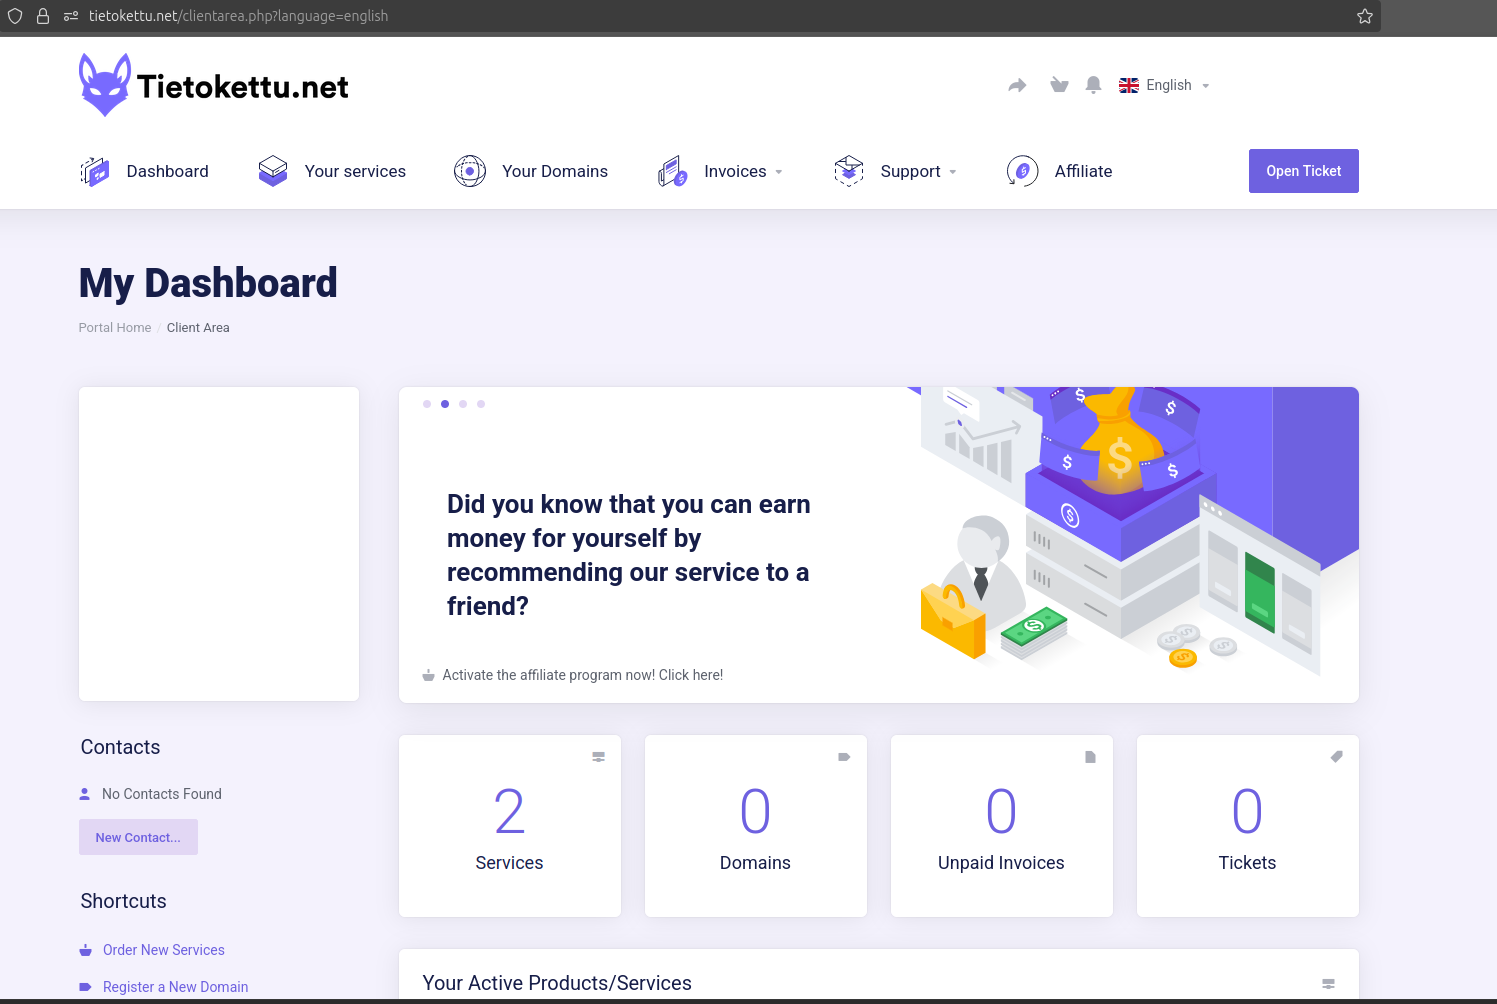The width and height of the screenshot is (1497, 1004).
Task: Open the shopping basket icon
Action: click(1059, 86)
